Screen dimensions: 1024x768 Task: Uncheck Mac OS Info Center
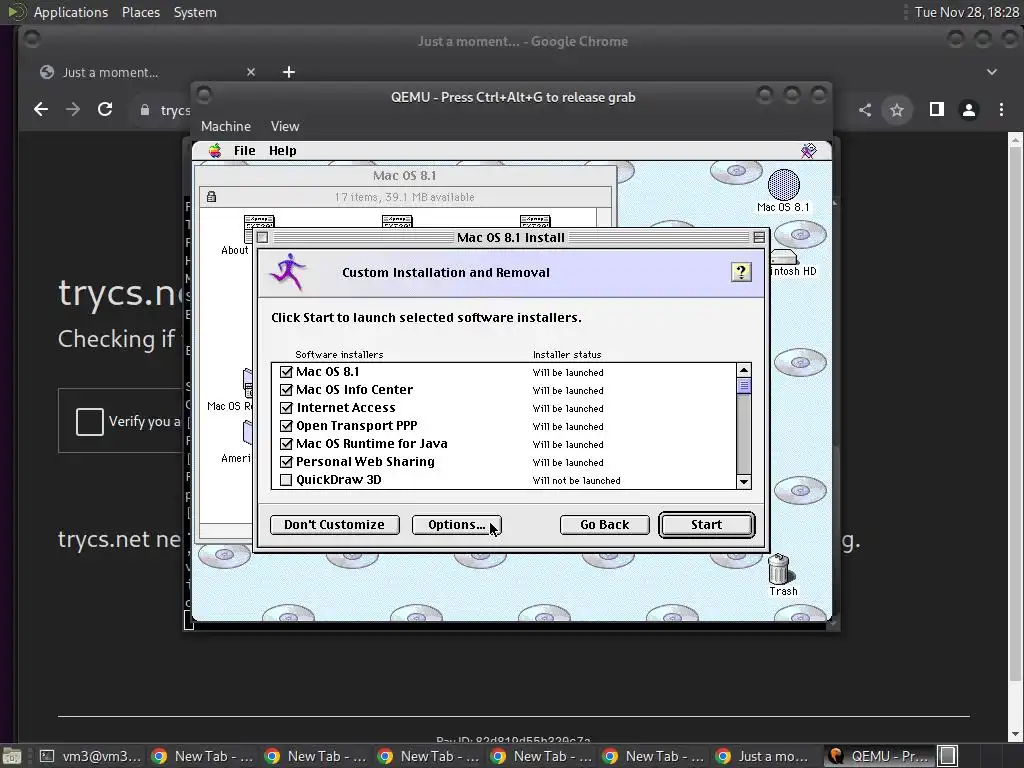(x=286, y=390)
